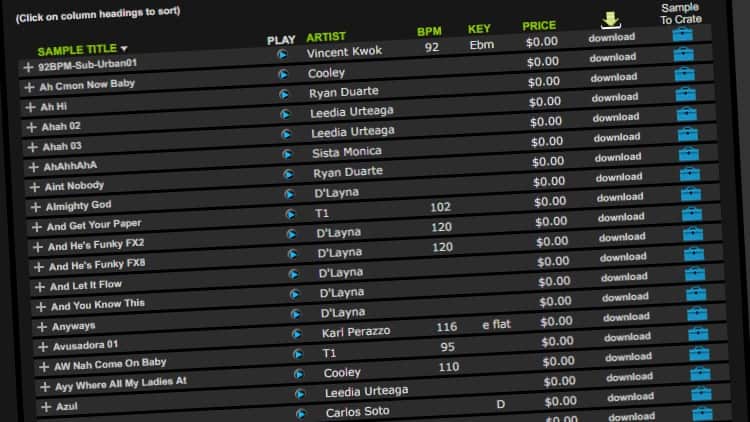Click the PLAY column heading
Viewport: 750px width, 422px height.
tap(281, 40)
